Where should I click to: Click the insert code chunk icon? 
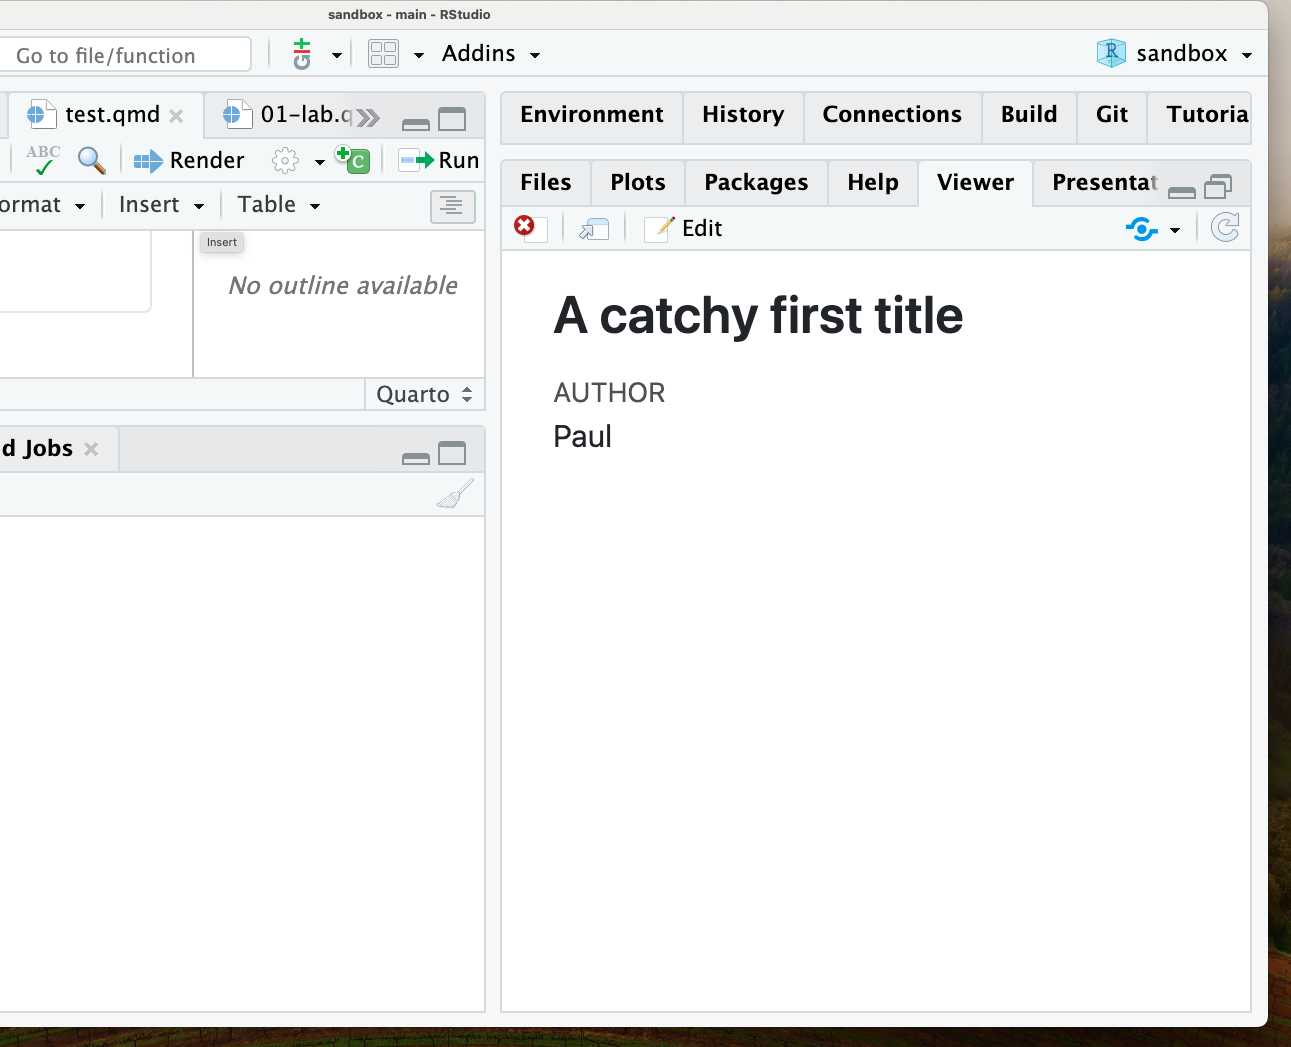tap(353, 160)
